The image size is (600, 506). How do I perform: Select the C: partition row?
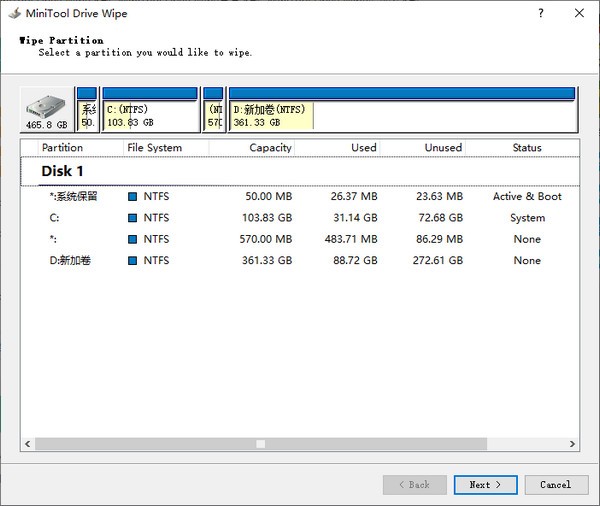coord(300,218)
